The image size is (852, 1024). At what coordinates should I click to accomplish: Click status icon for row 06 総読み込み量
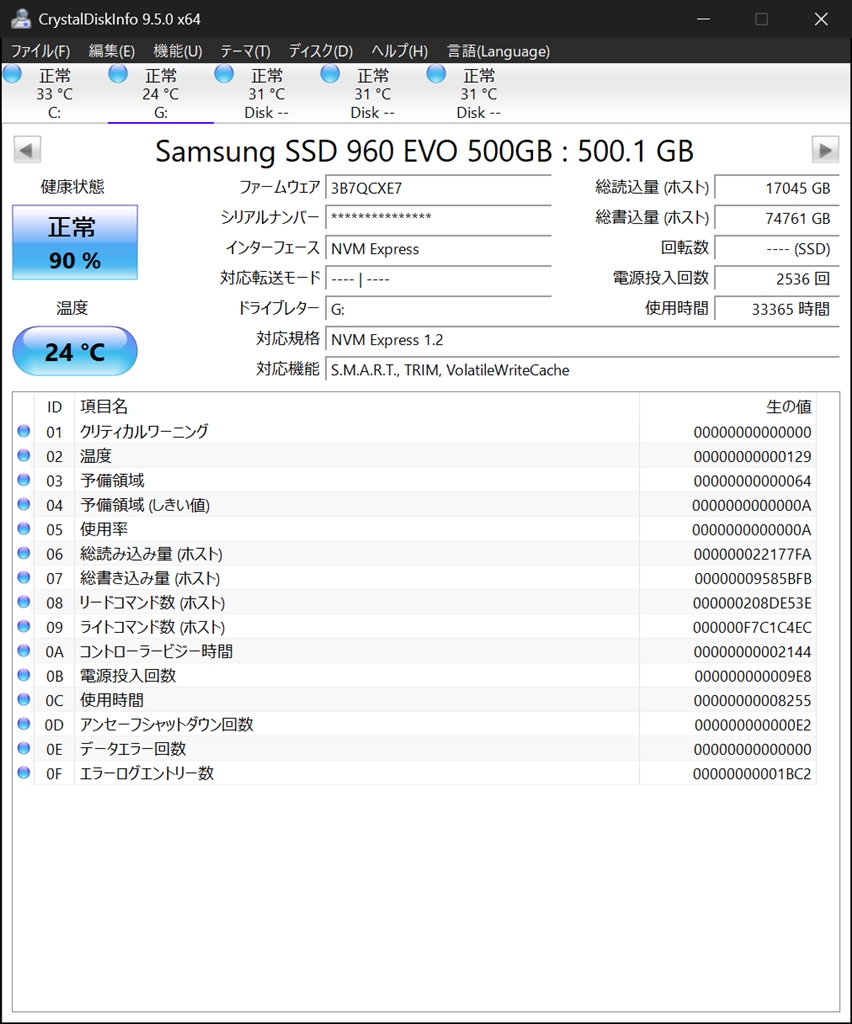coord(24,553)
